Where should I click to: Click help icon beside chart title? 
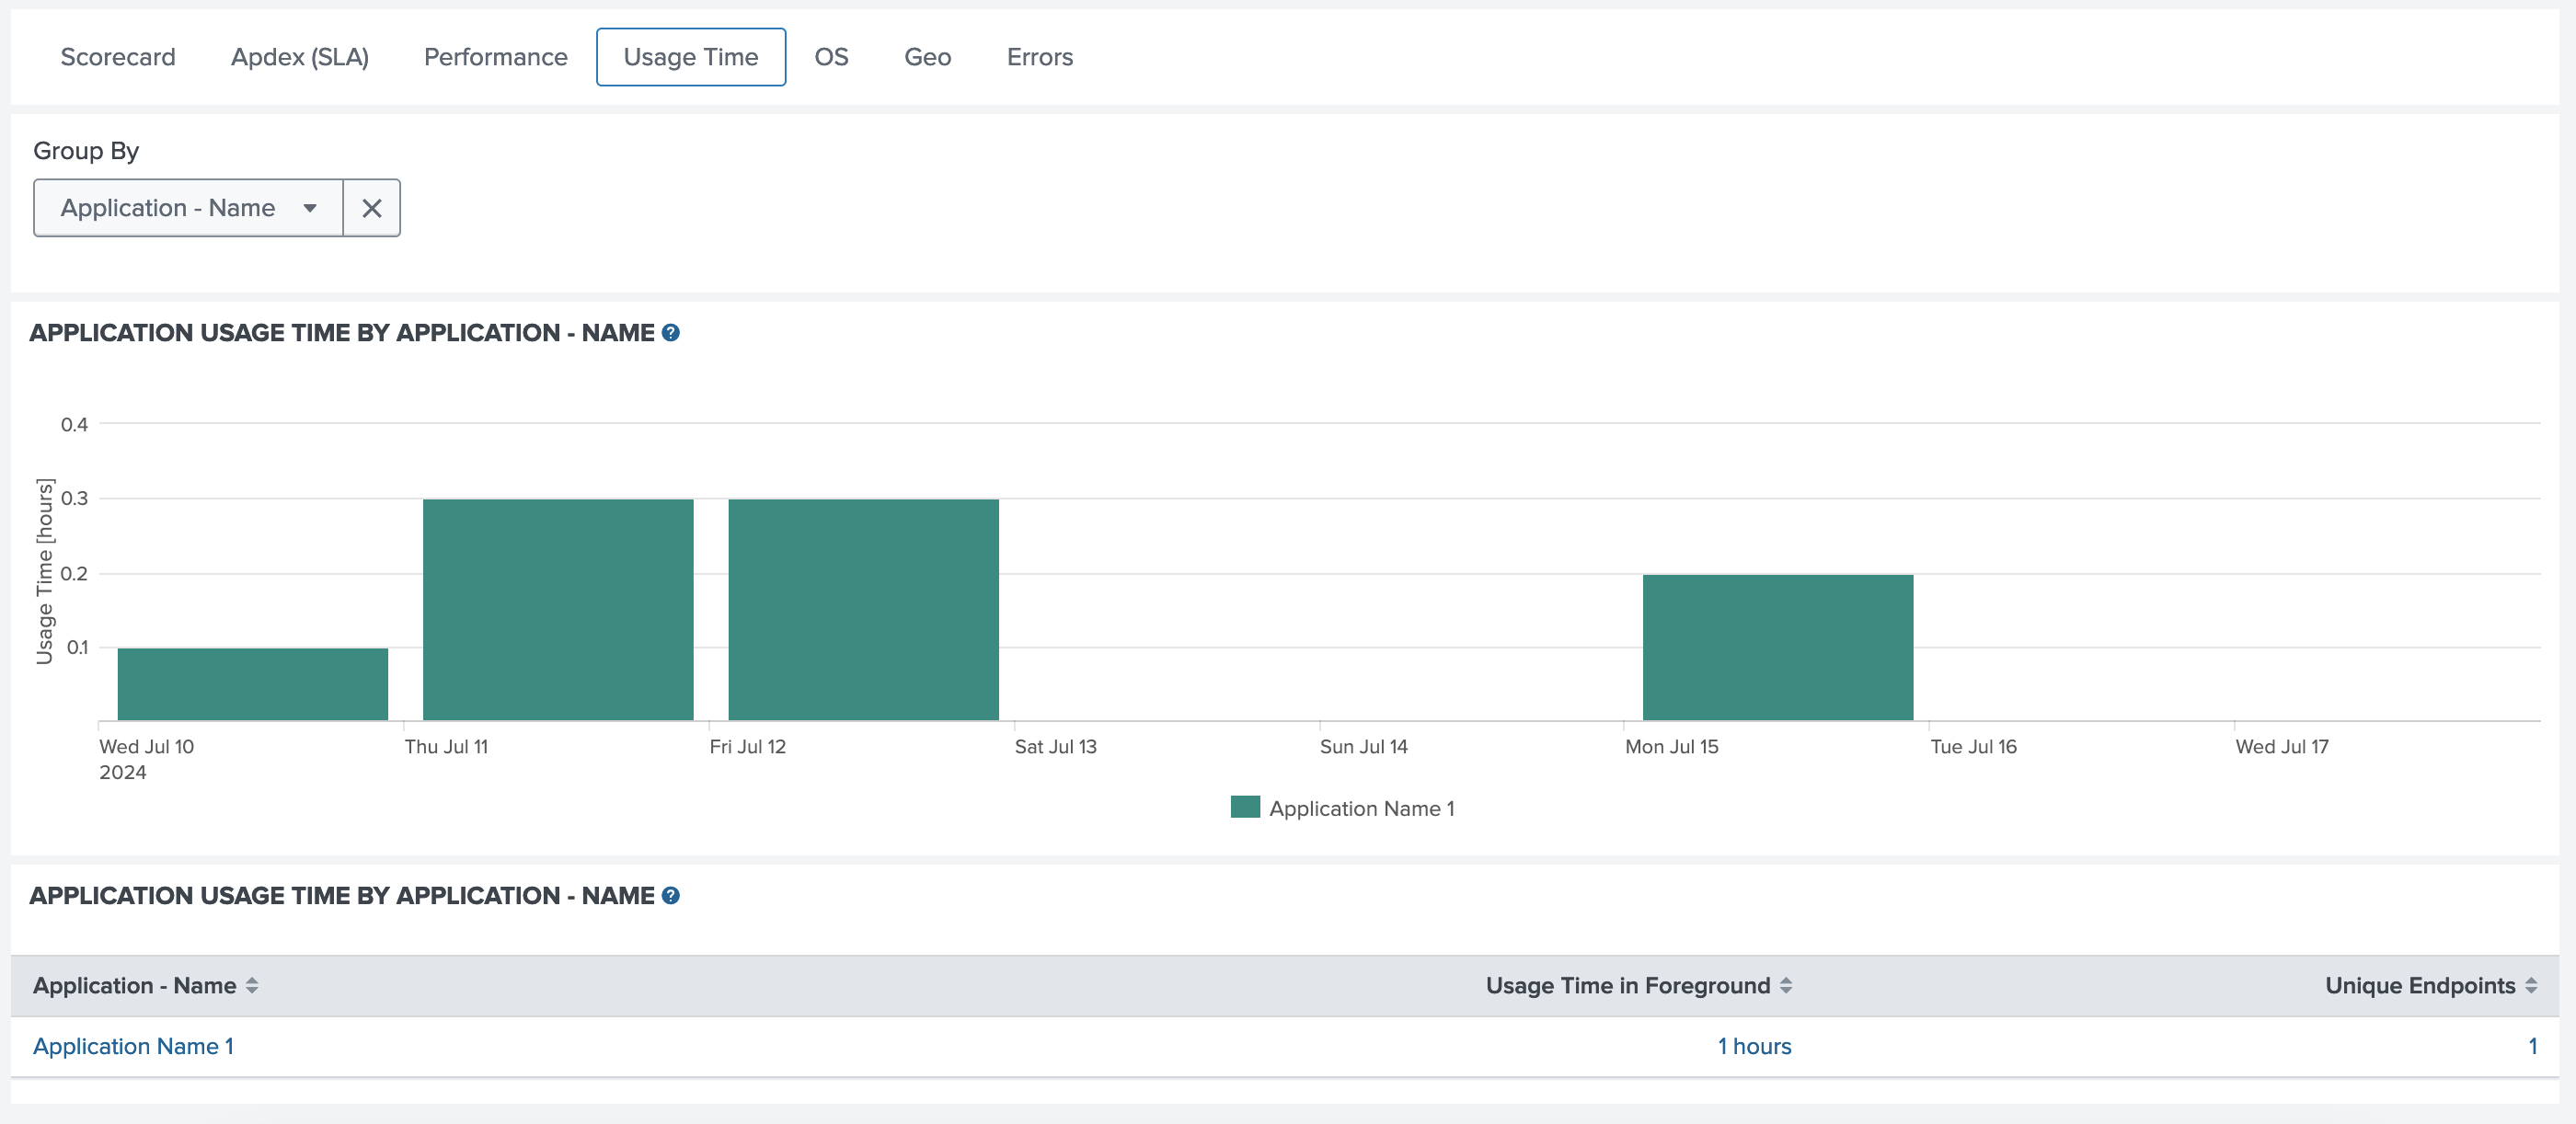(x=671, y=333)
